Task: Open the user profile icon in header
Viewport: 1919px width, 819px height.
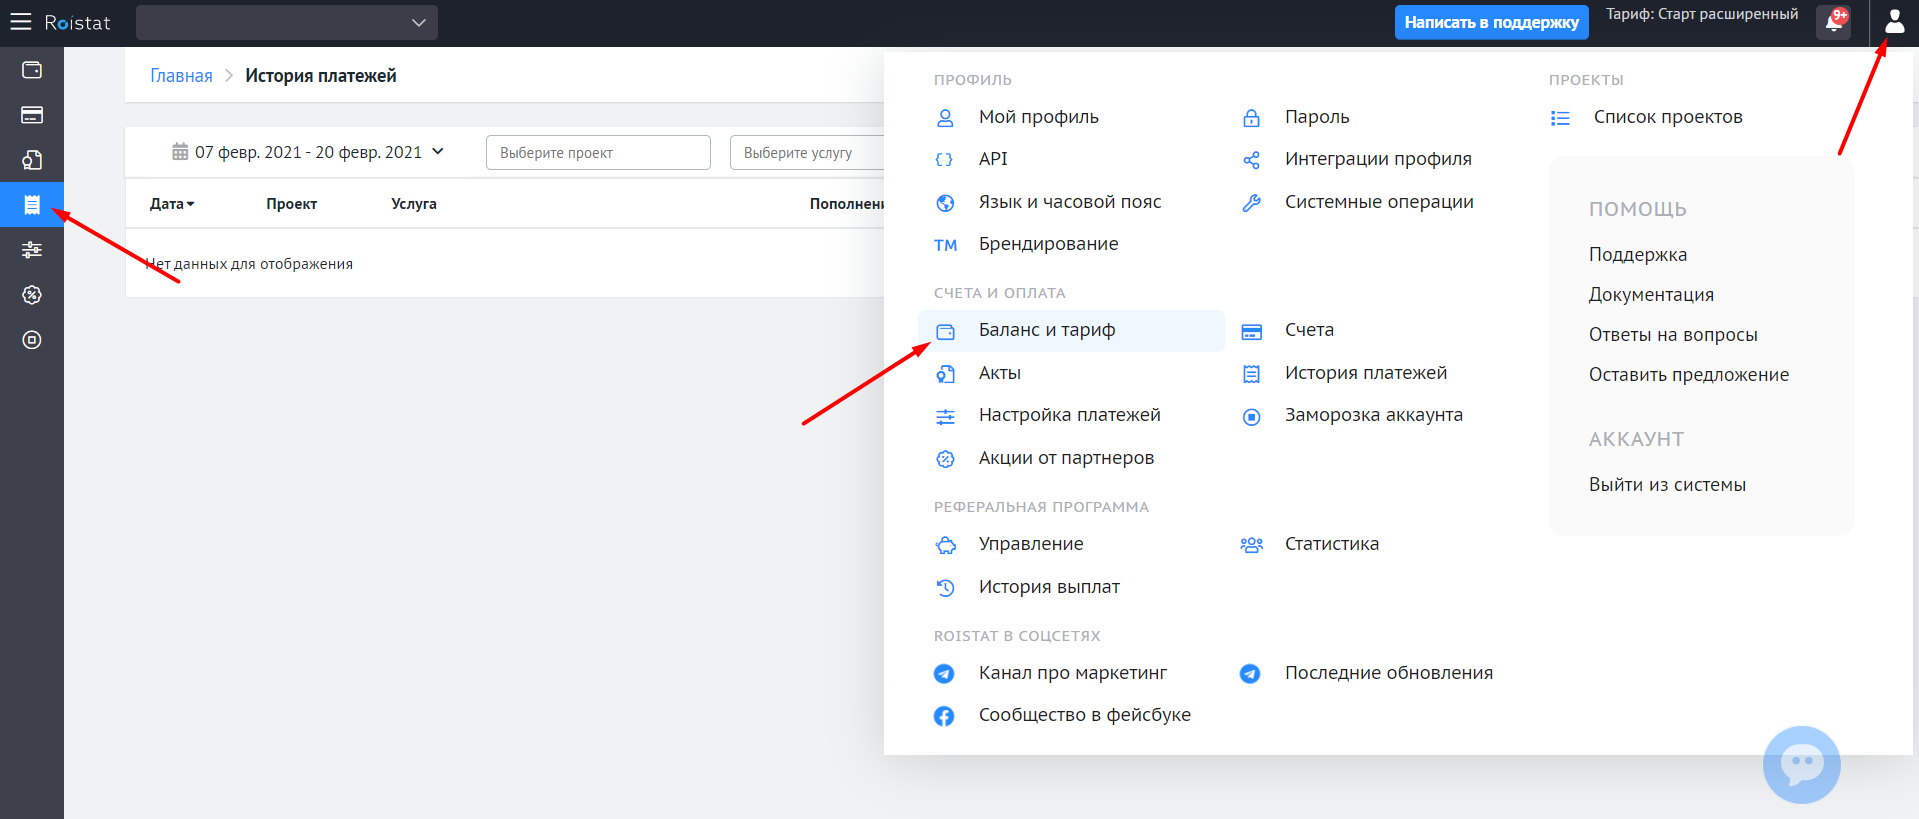Action: point(1894,22)
